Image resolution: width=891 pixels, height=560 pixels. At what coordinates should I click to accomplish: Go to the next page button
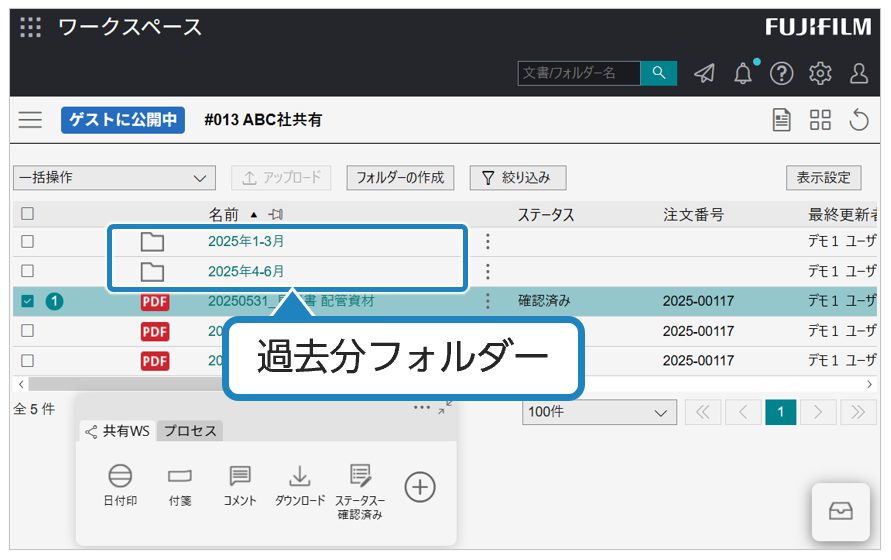pyautogui.click(x=818, y=412)
